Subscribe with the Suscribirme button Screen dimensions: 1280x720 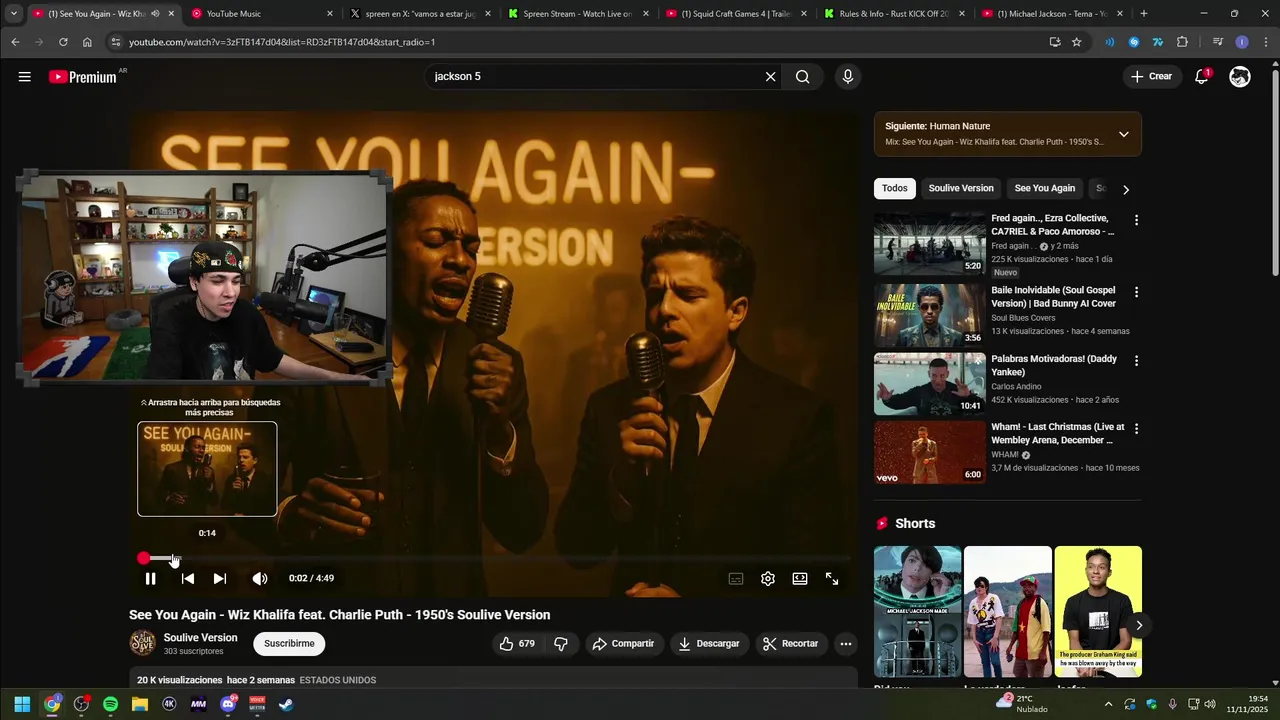pos(289,644)
